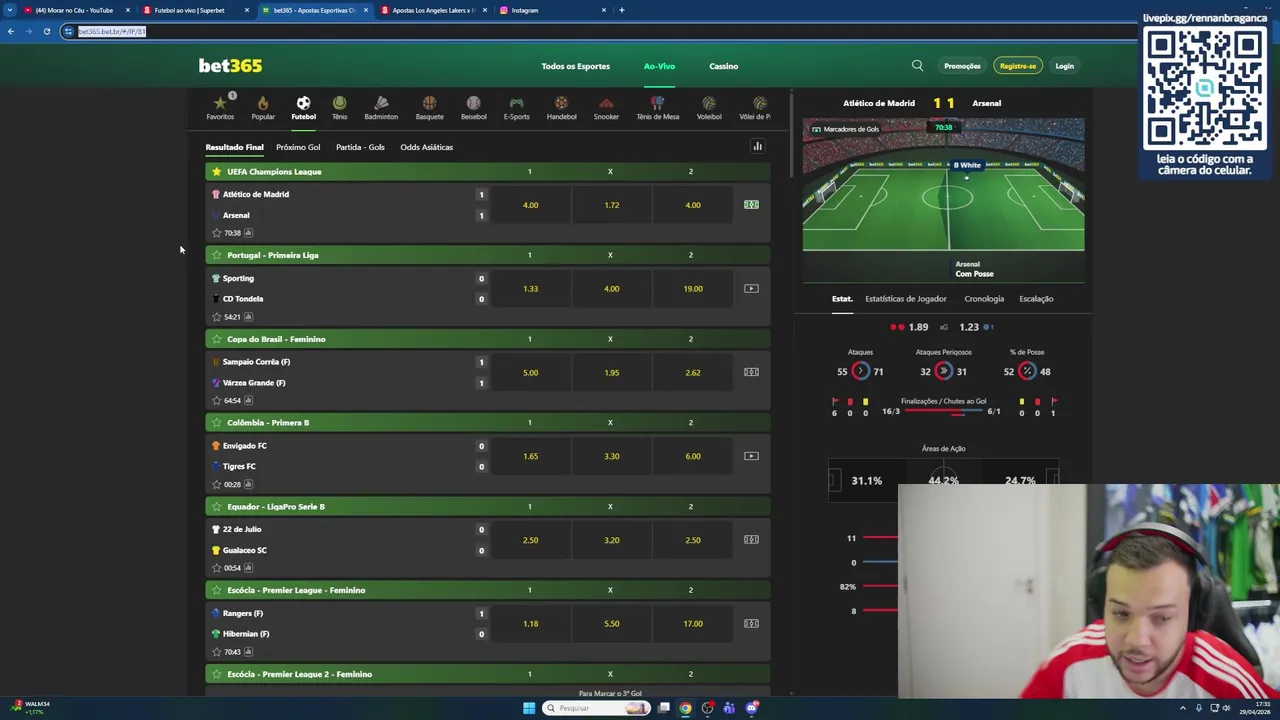Click the bet365 logo
Screen dimensions: 1280x720
[x=230, y=66]
